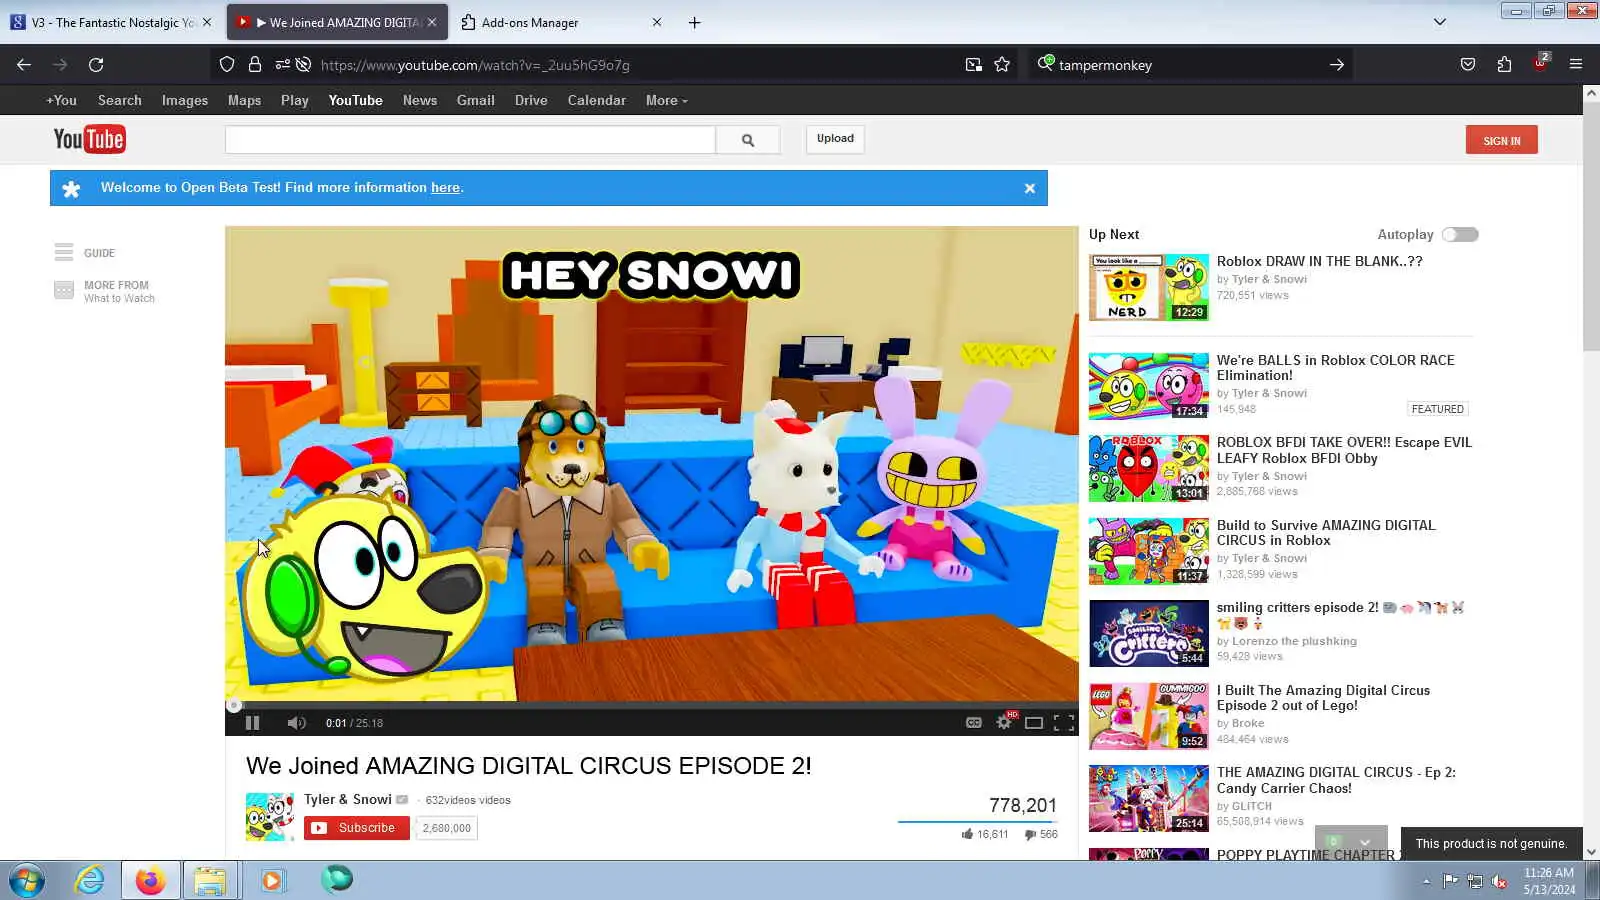Focus the YouTube search input field

[x=470, y=140]
